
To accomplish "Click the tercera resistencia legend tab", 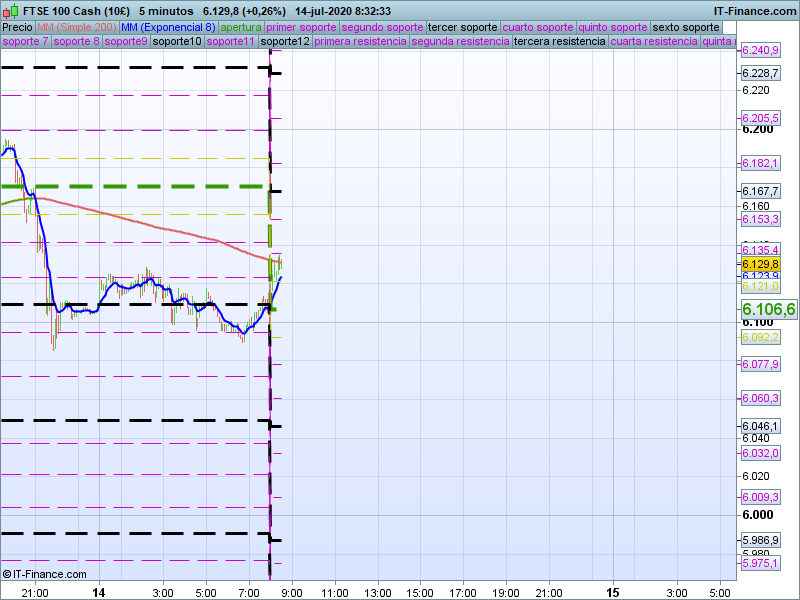I will (x=558, y=42).
